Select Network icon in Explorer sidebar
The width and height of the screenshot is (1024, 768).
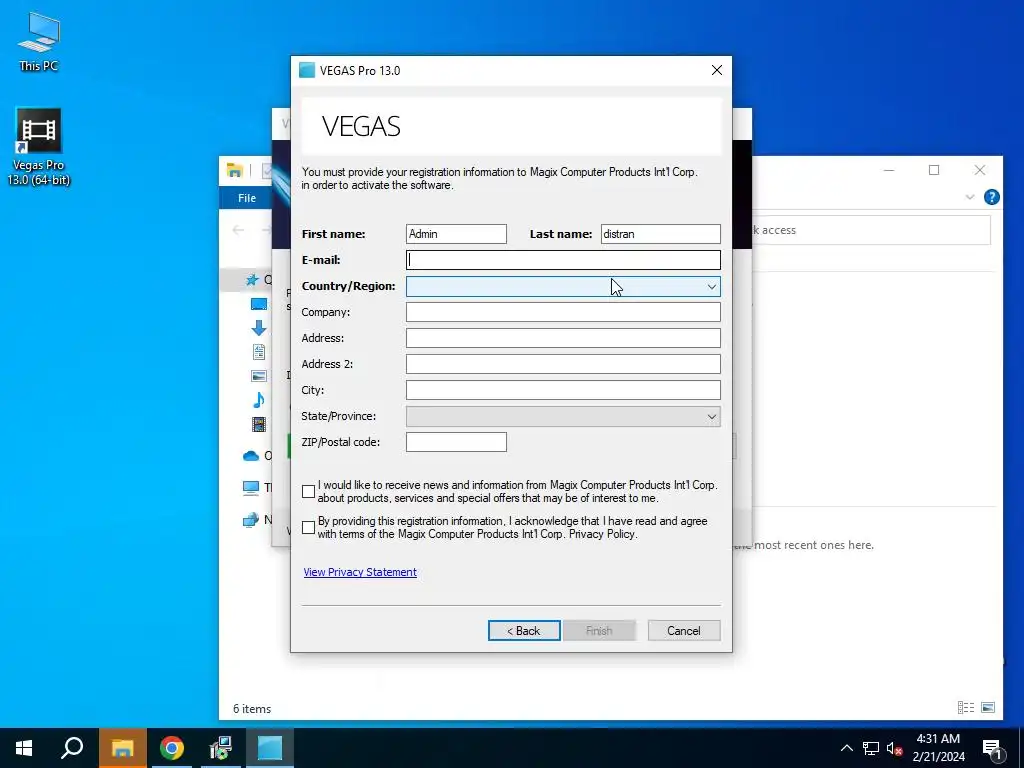tap(251, 520)
